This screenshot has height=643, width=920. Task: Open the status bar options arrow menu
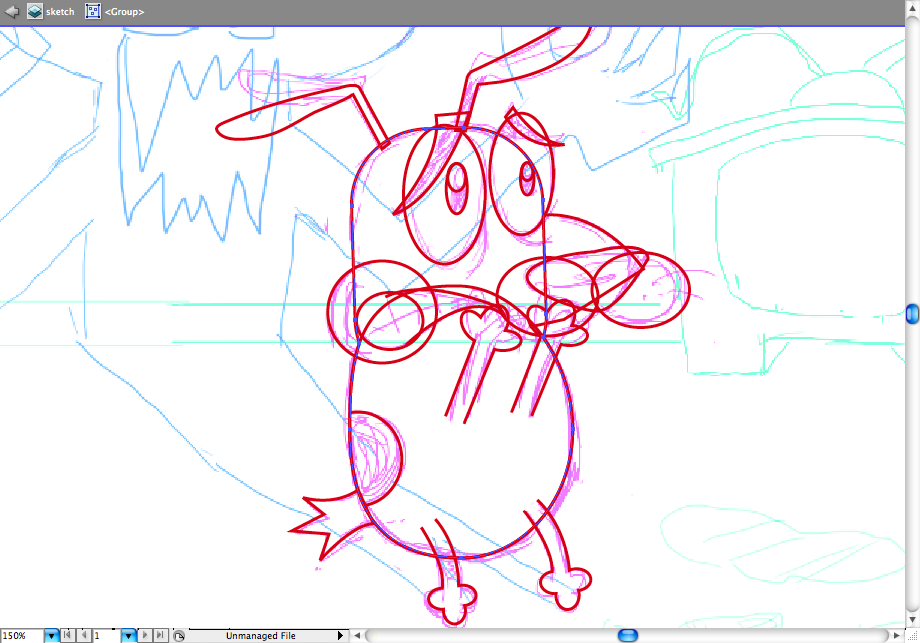pyautogui.click(x=340, y=635)
